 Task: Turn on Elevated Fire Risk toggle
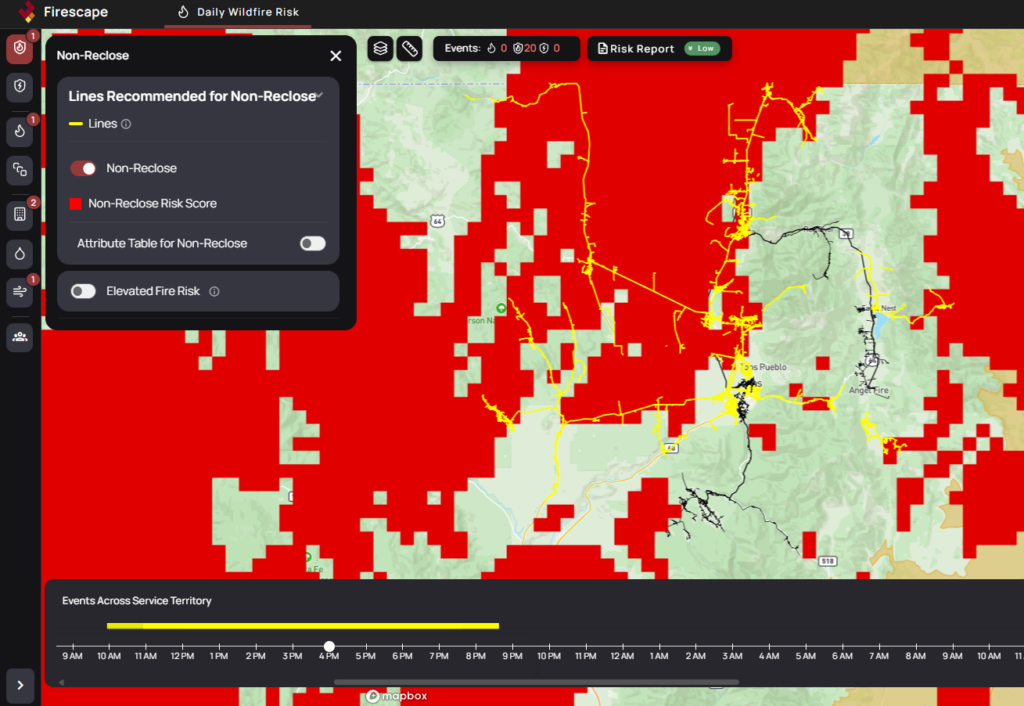coord(83,291)
